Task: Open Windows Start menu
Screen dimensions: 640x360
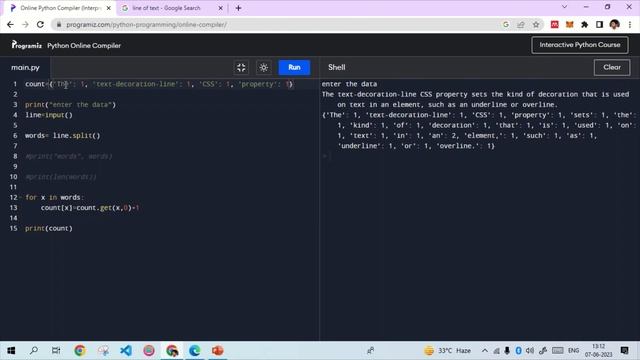Action: (x=11, y=350)
